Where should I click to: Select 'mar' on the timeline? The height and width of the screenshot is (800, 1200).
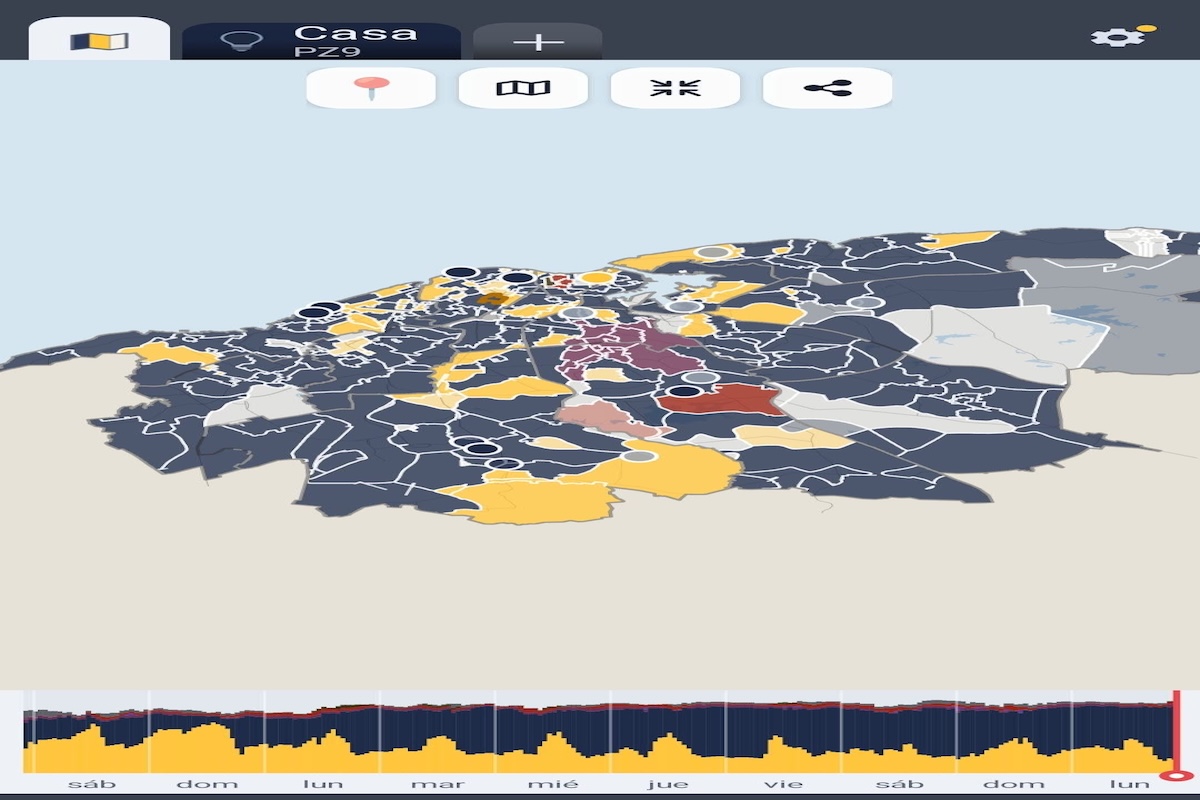[438, 784]
